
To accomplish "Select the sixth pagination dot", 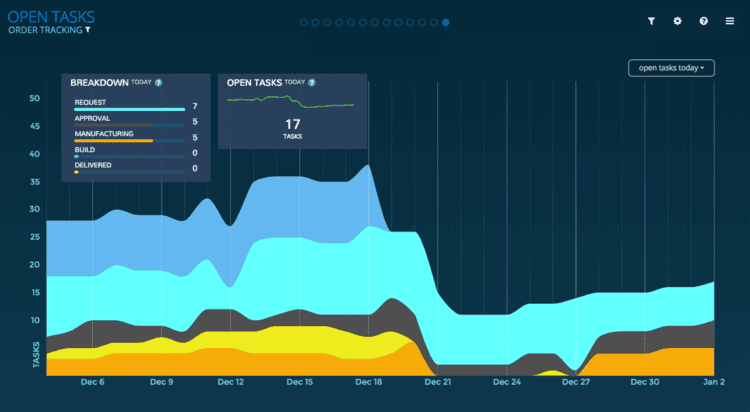I will [x=363, y=22].
